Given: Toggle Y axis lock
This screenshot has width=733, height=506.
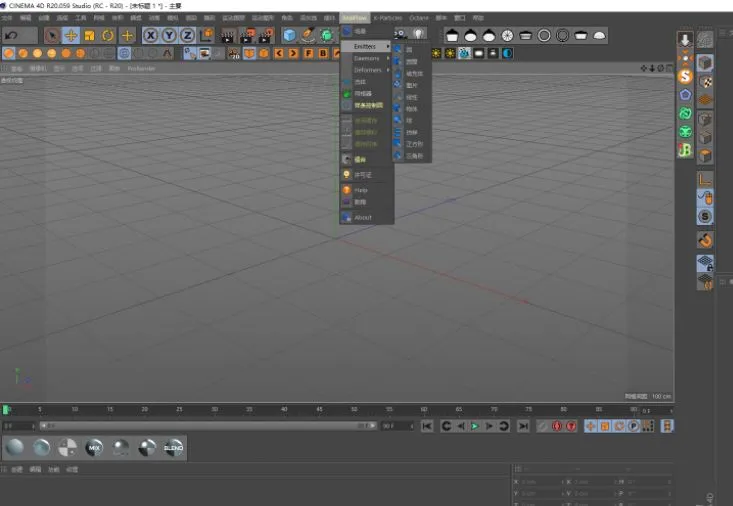Looking at the screenshot, I should pyautogui.click(x=169, y=36).
